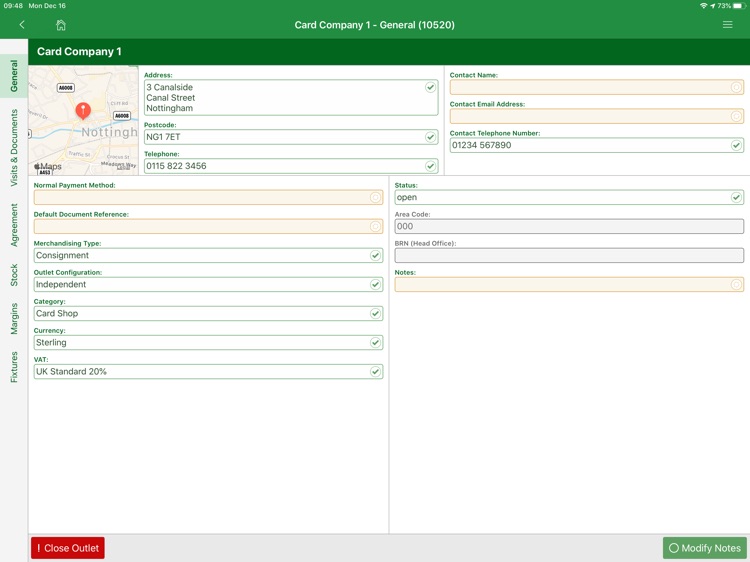Screen dimensions: 750x562
Task: Tap the back arrow in header
Action: click(x=22, y=25)
